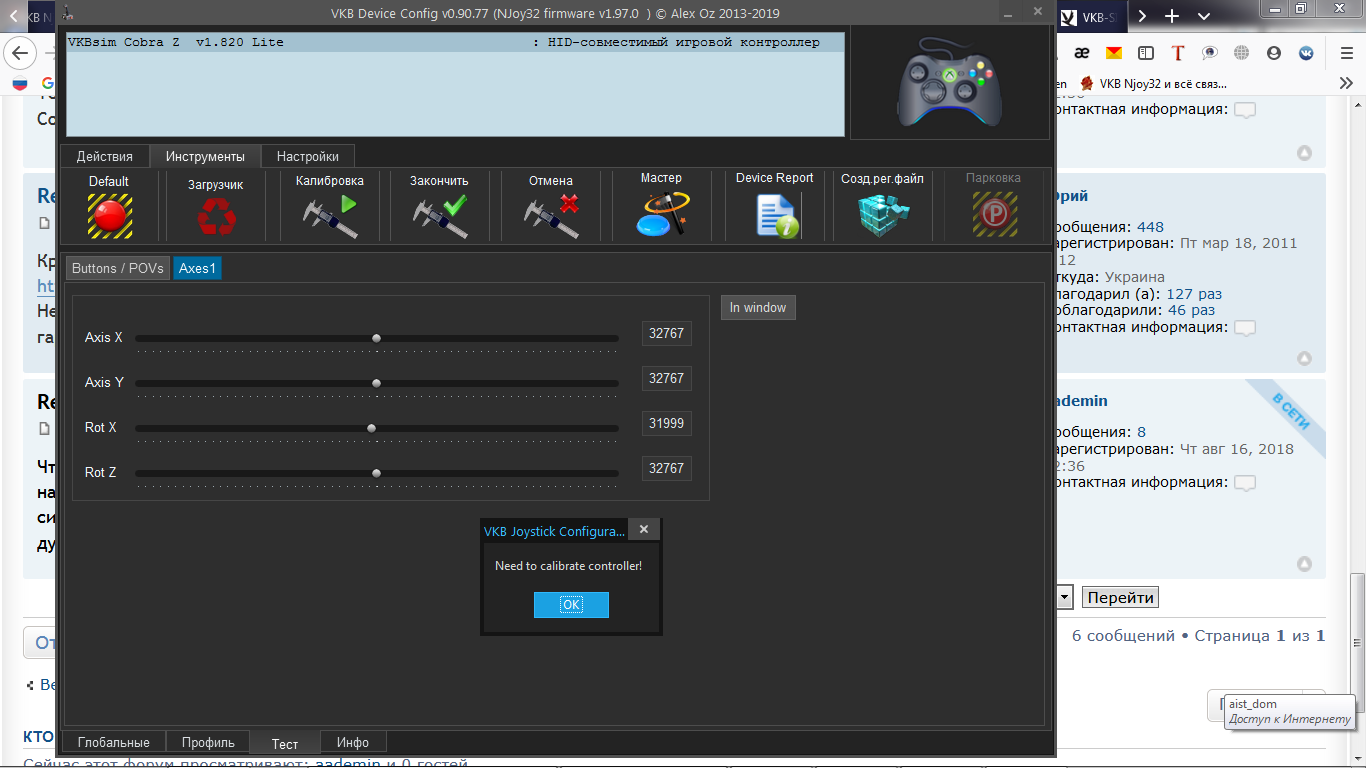1366x768 pixels.
Task: Reset device with the Default red button icon
Action: coord(109,214)
